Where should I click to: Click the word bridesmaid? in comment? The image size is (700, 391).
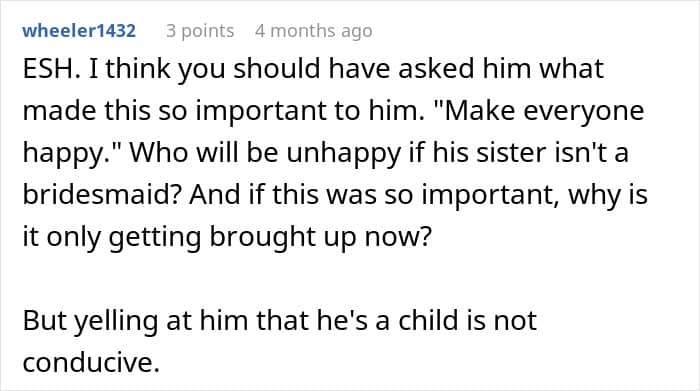pos(101,194)
